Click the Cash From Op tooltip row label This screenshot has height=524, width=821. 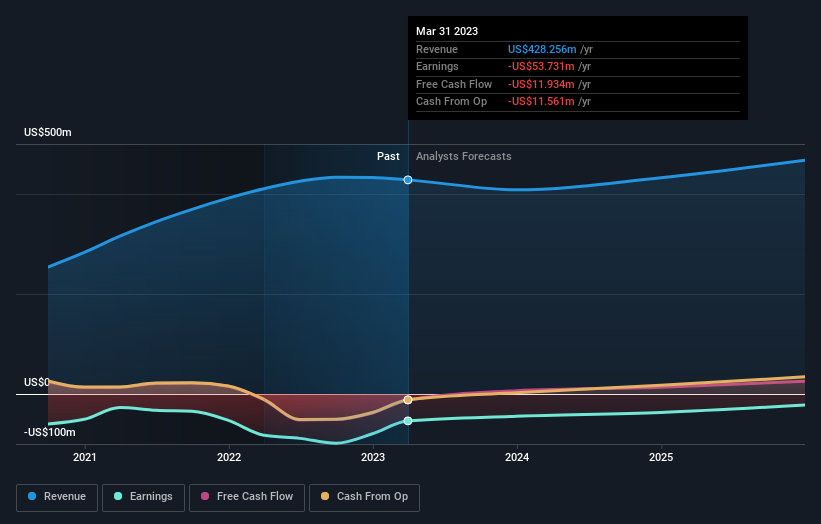point(451,102)
